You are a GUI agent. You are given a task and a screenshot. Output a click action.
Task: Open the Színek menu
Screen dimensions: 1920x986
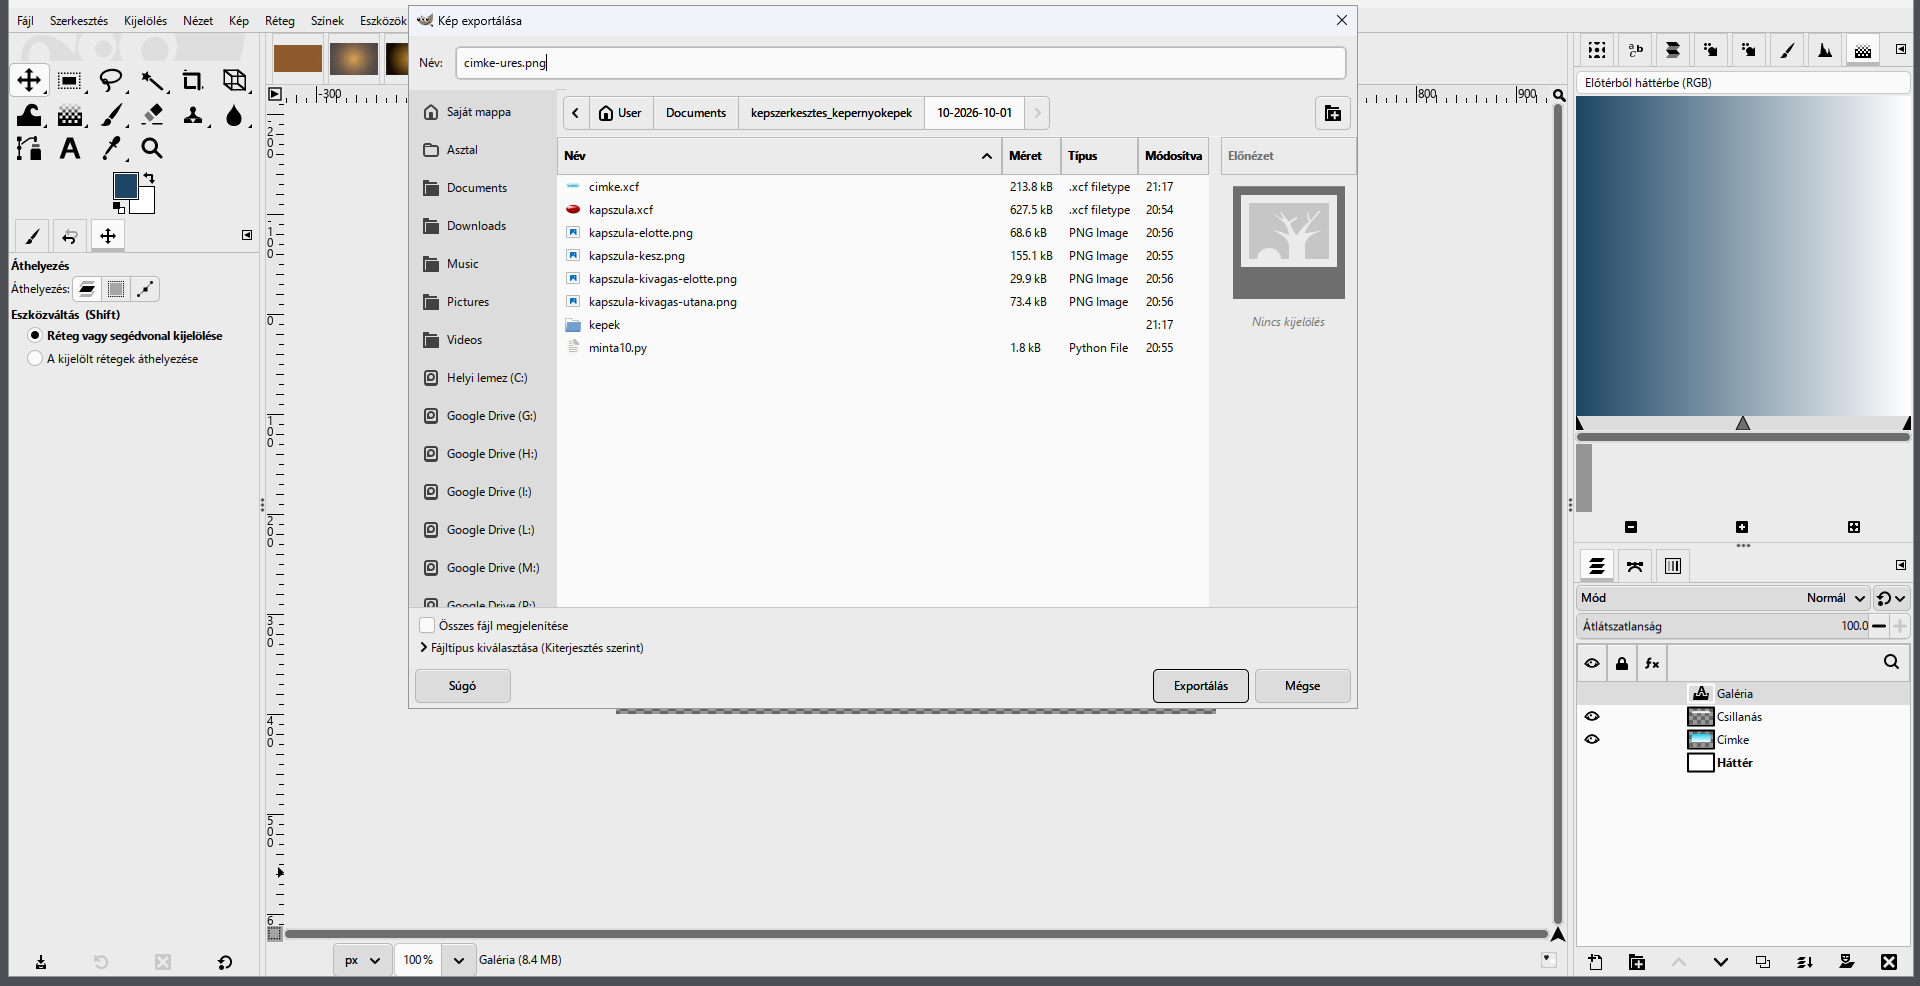click(327, 21)
